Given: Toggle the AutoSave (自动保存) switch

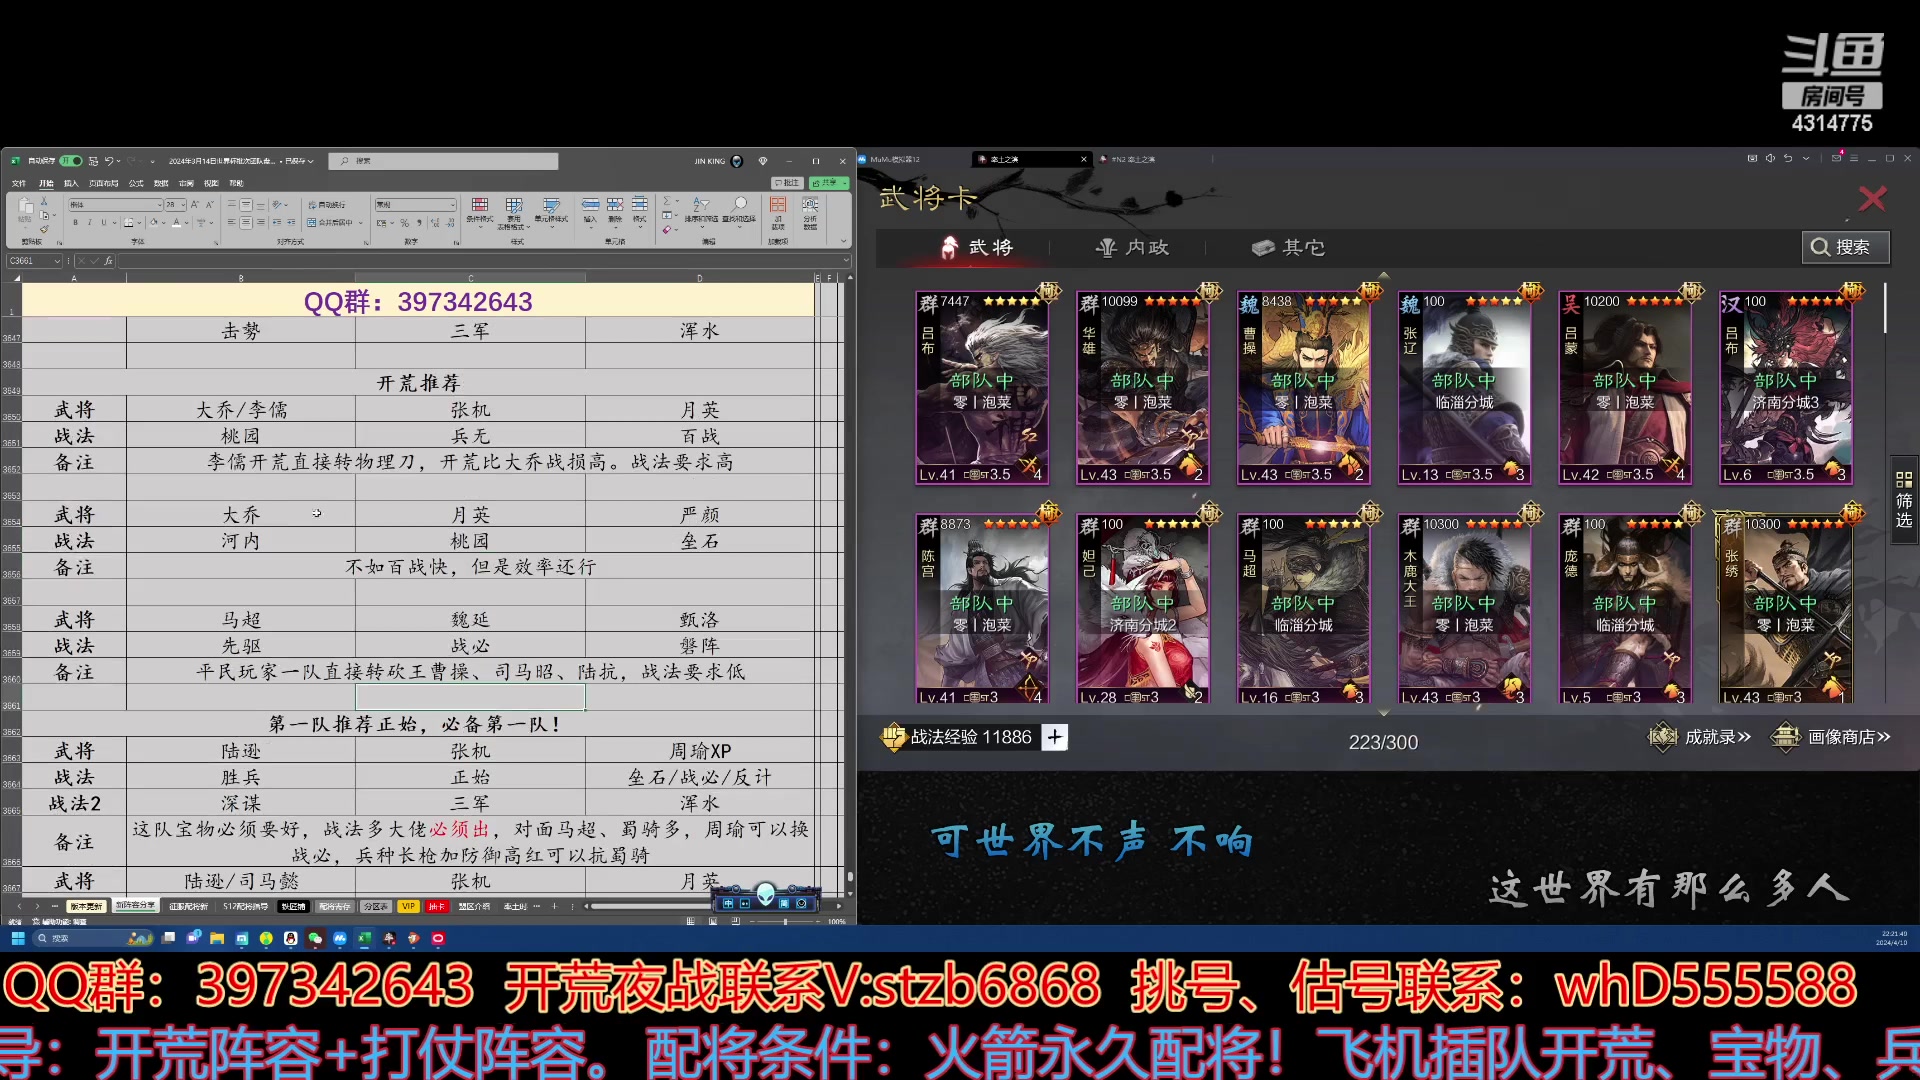Looking at the screenshot, I should pyautogui.click(x=71, y=161).
